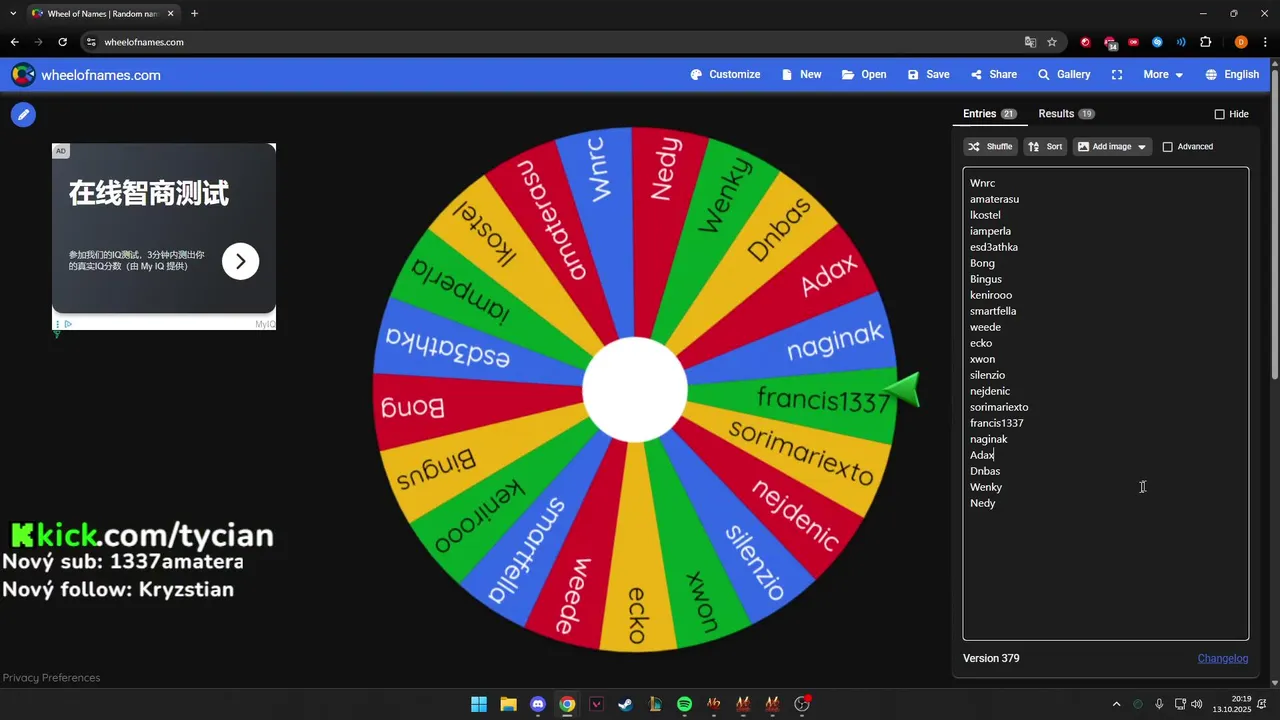
Task: Click the 'smartfella' entry in the list
Action: [x=993, y=311]
